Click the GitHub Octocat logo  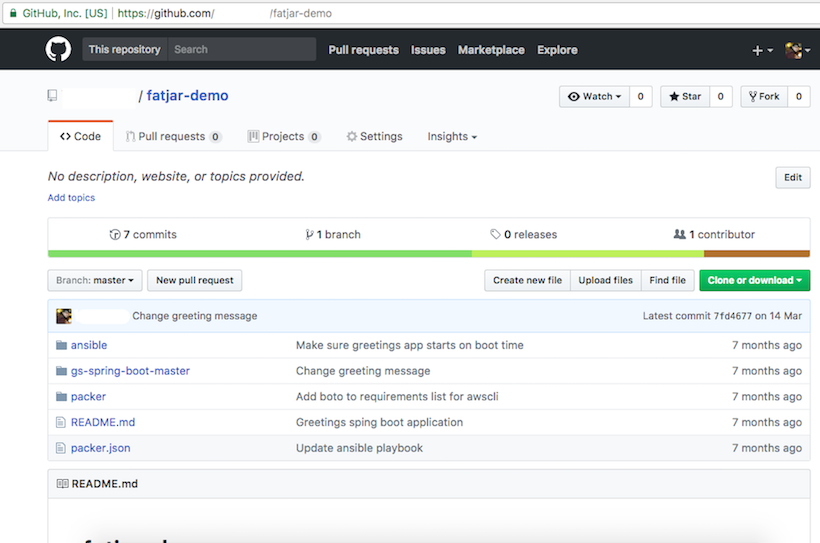click(58, 50)
